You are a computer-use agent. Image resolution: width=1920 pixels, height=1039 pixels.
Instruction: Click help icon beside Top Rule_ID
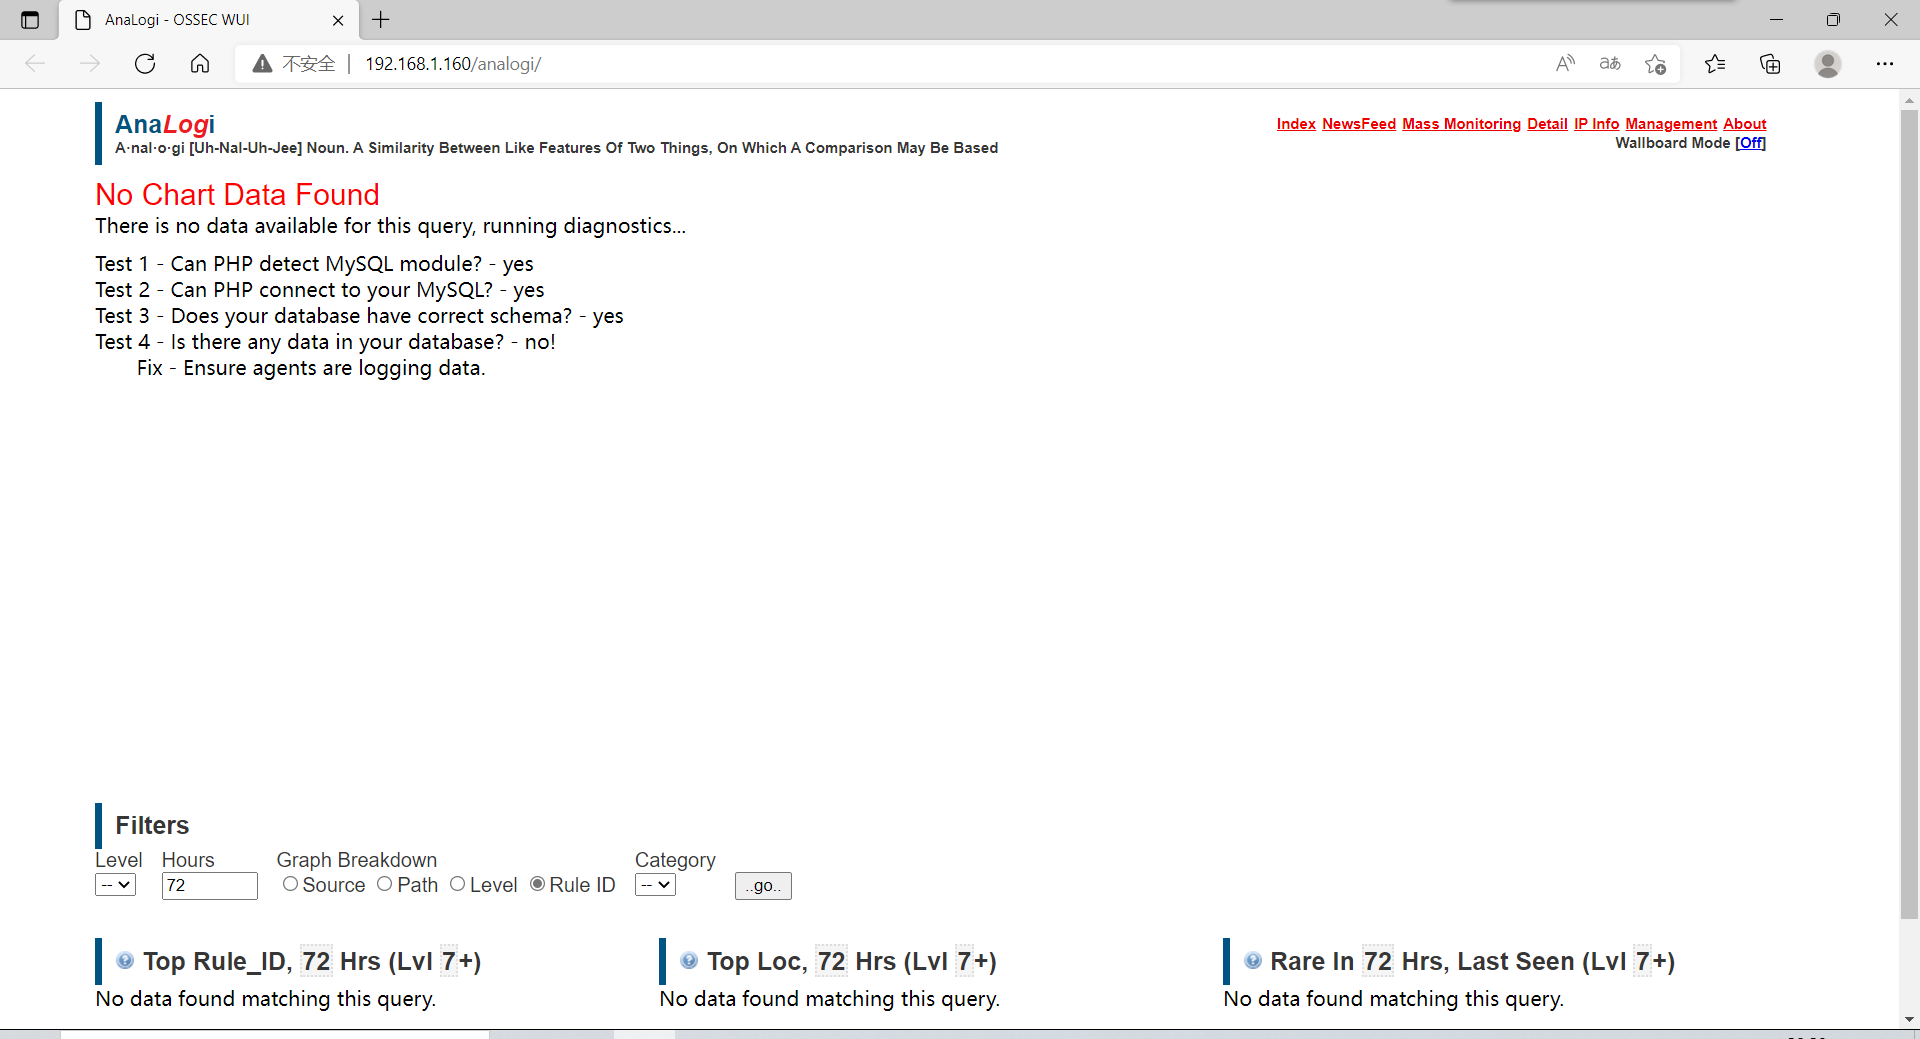click(x=125, y=960)
